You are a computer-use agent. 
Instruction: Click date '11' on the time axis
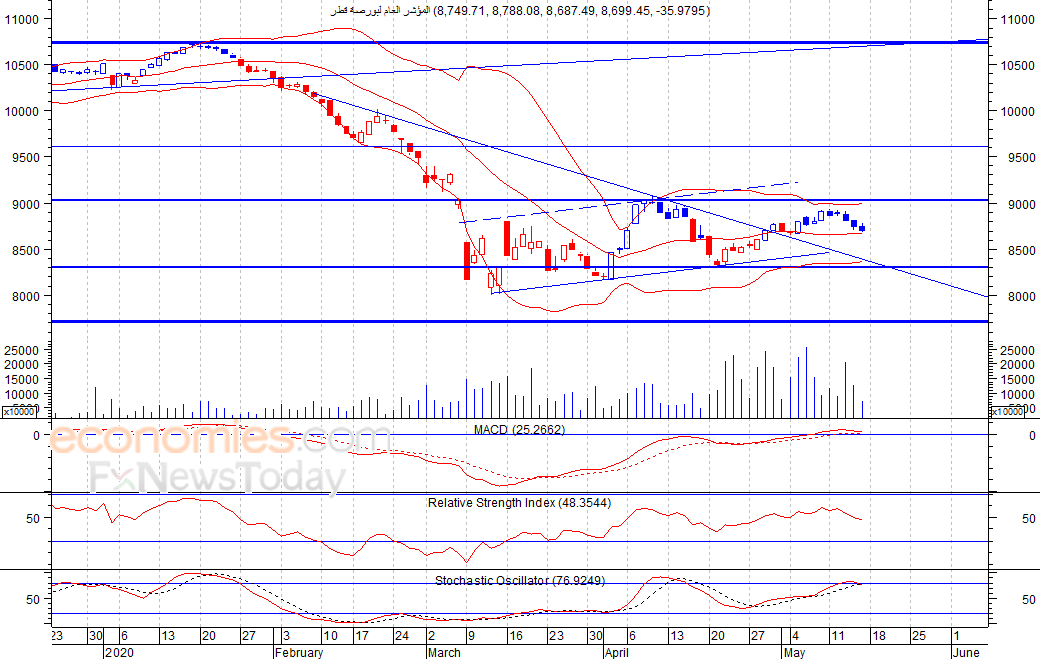838,636
